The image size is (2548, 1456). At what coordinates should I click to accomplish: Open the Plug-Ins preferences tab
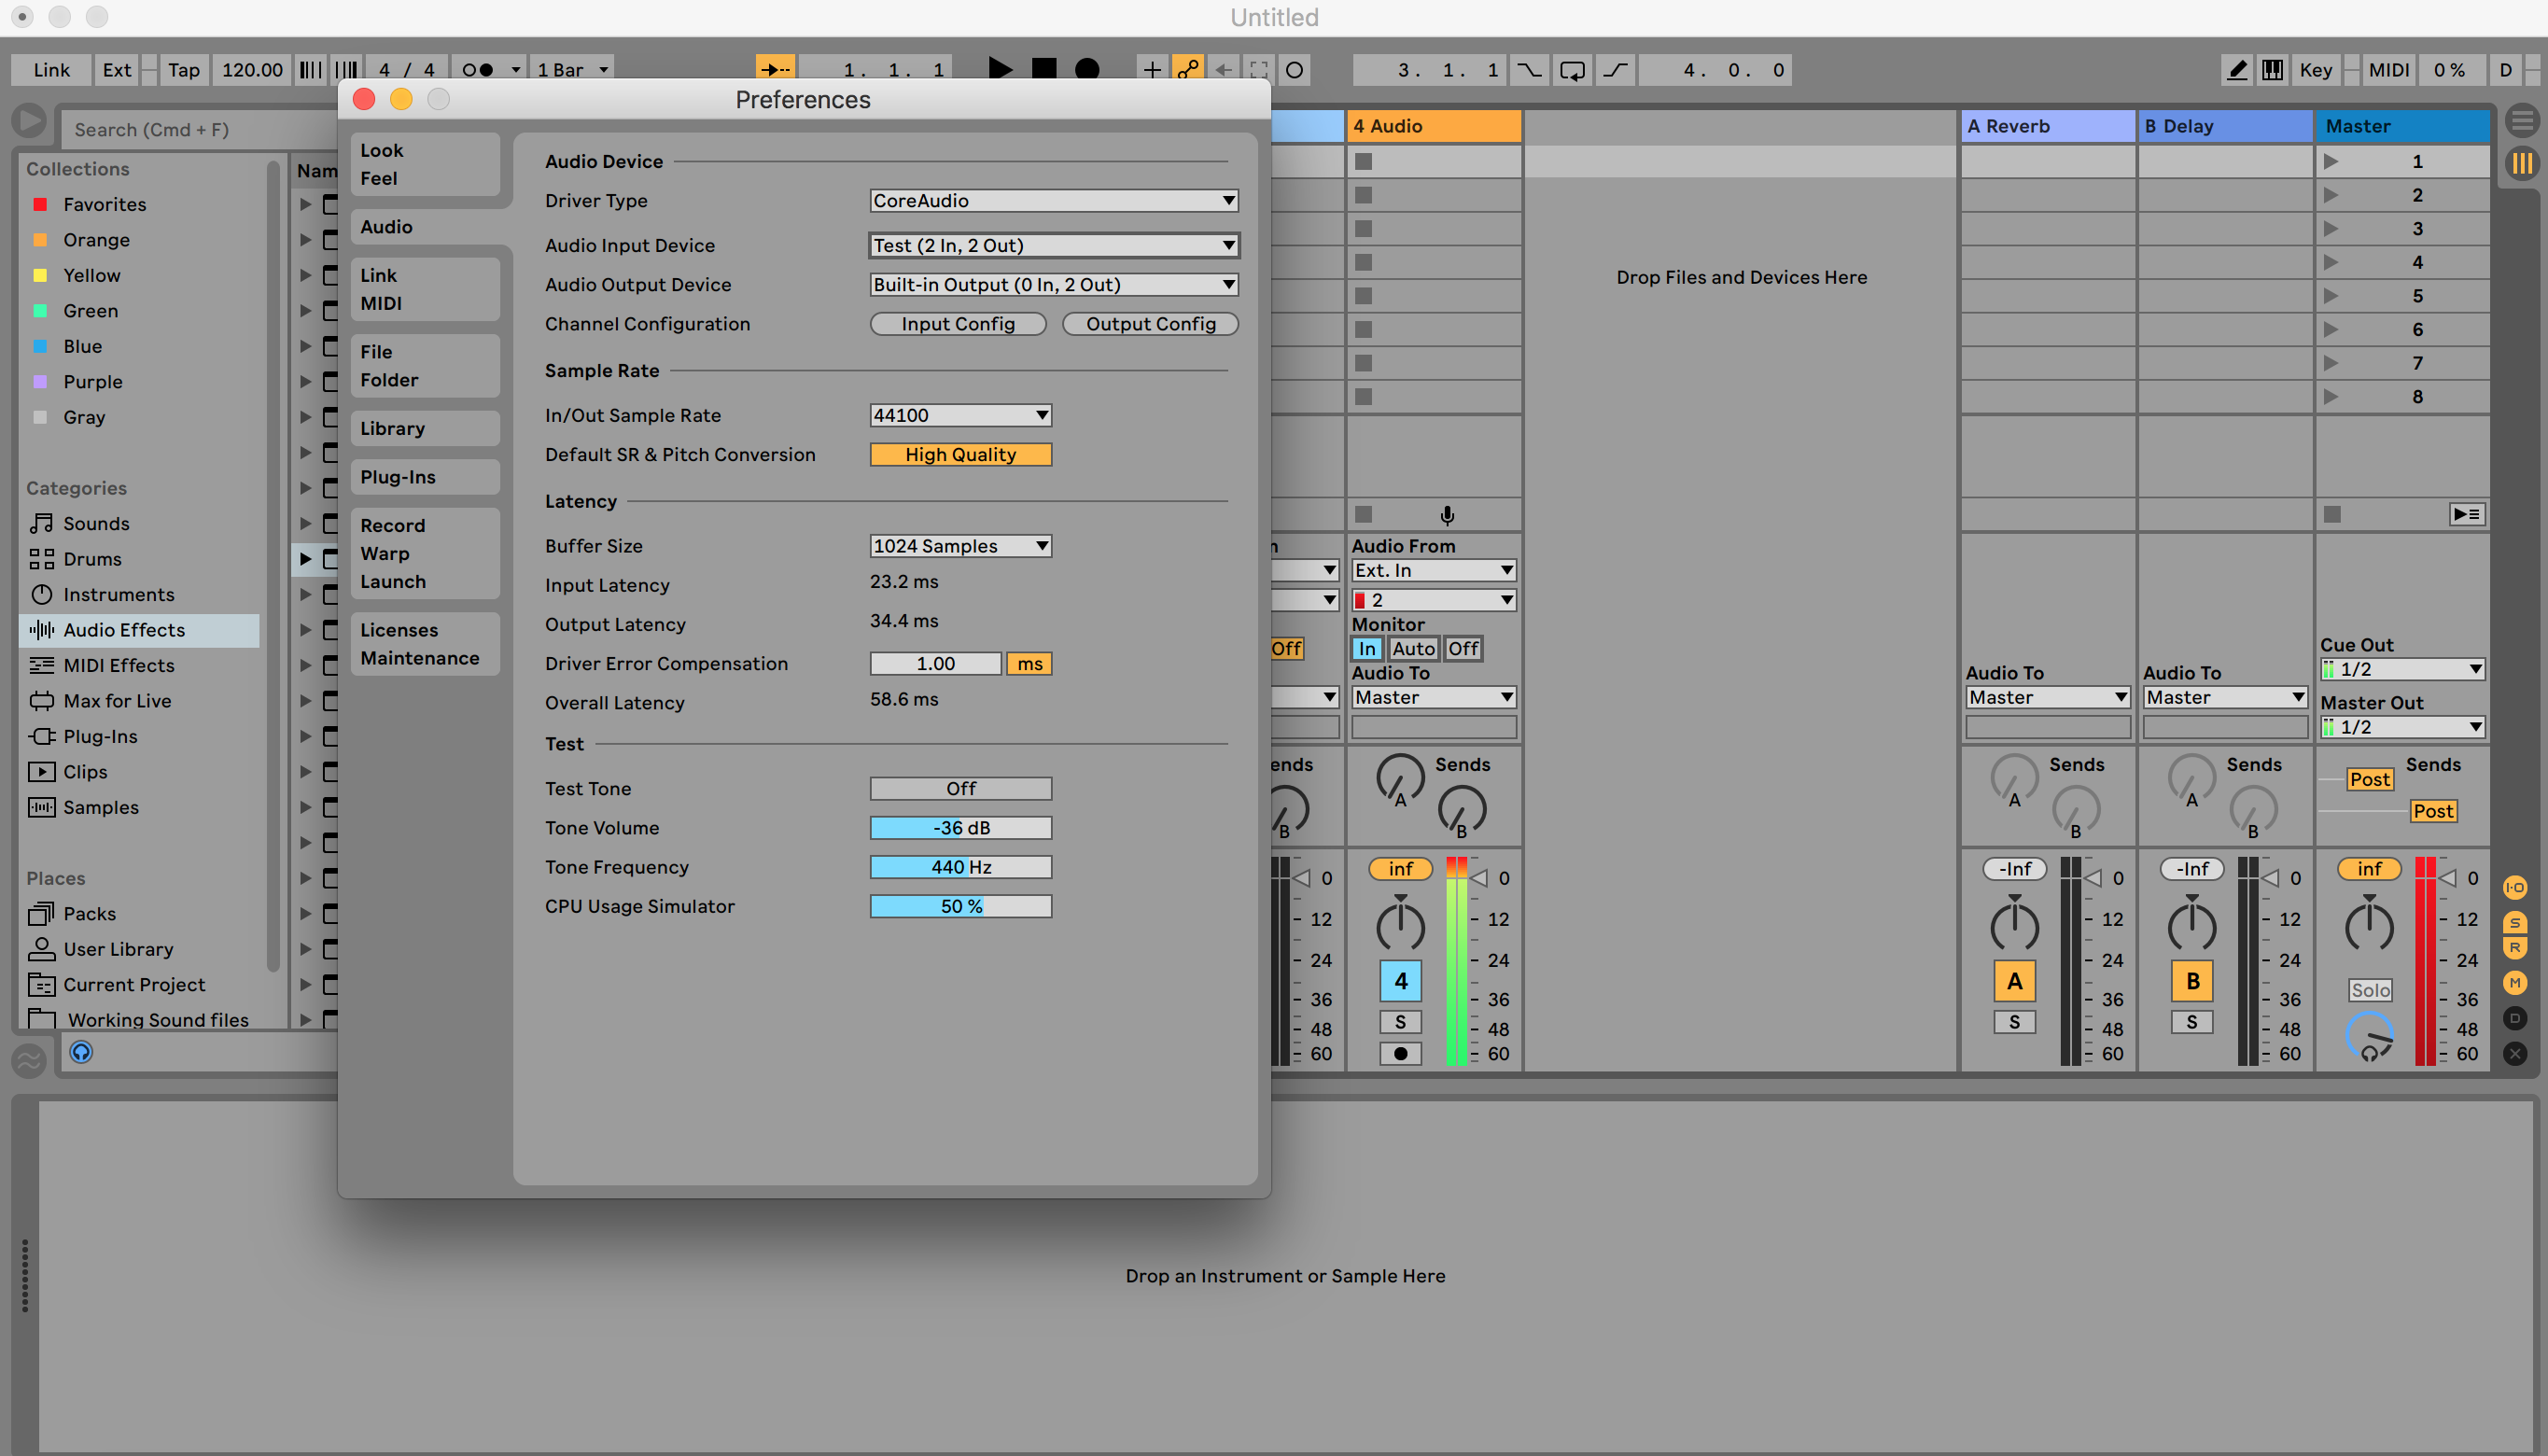424,477
